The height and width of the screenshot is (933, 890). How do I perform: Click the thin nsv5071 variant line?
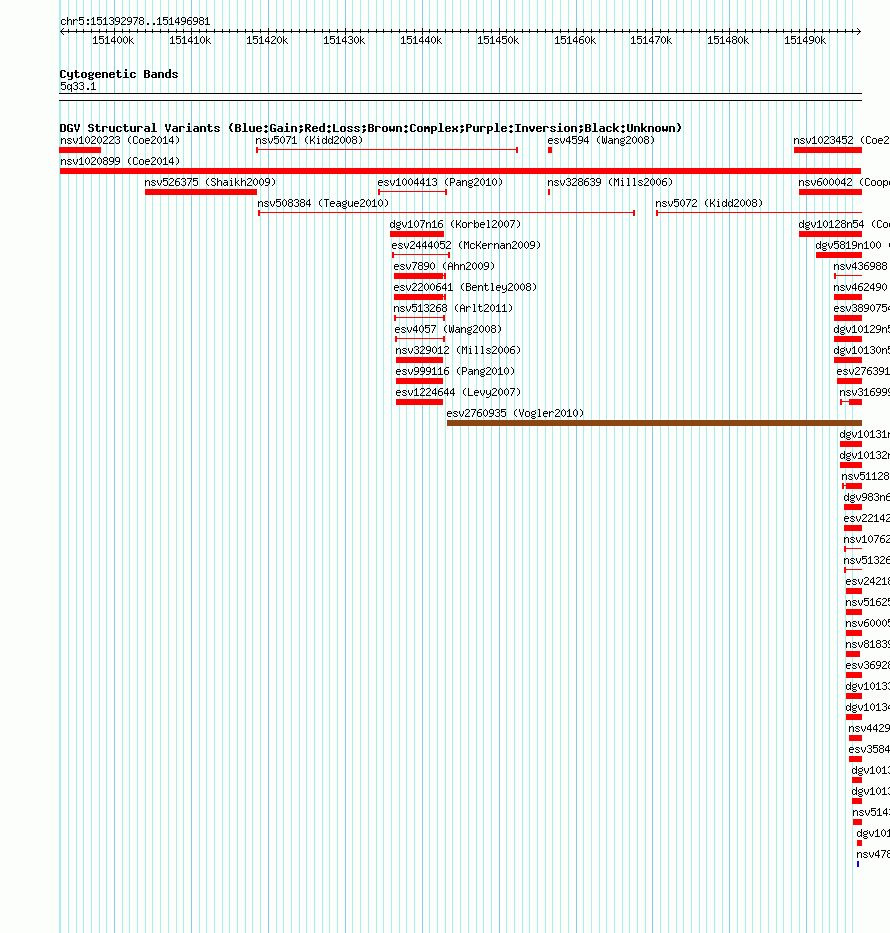387,150
